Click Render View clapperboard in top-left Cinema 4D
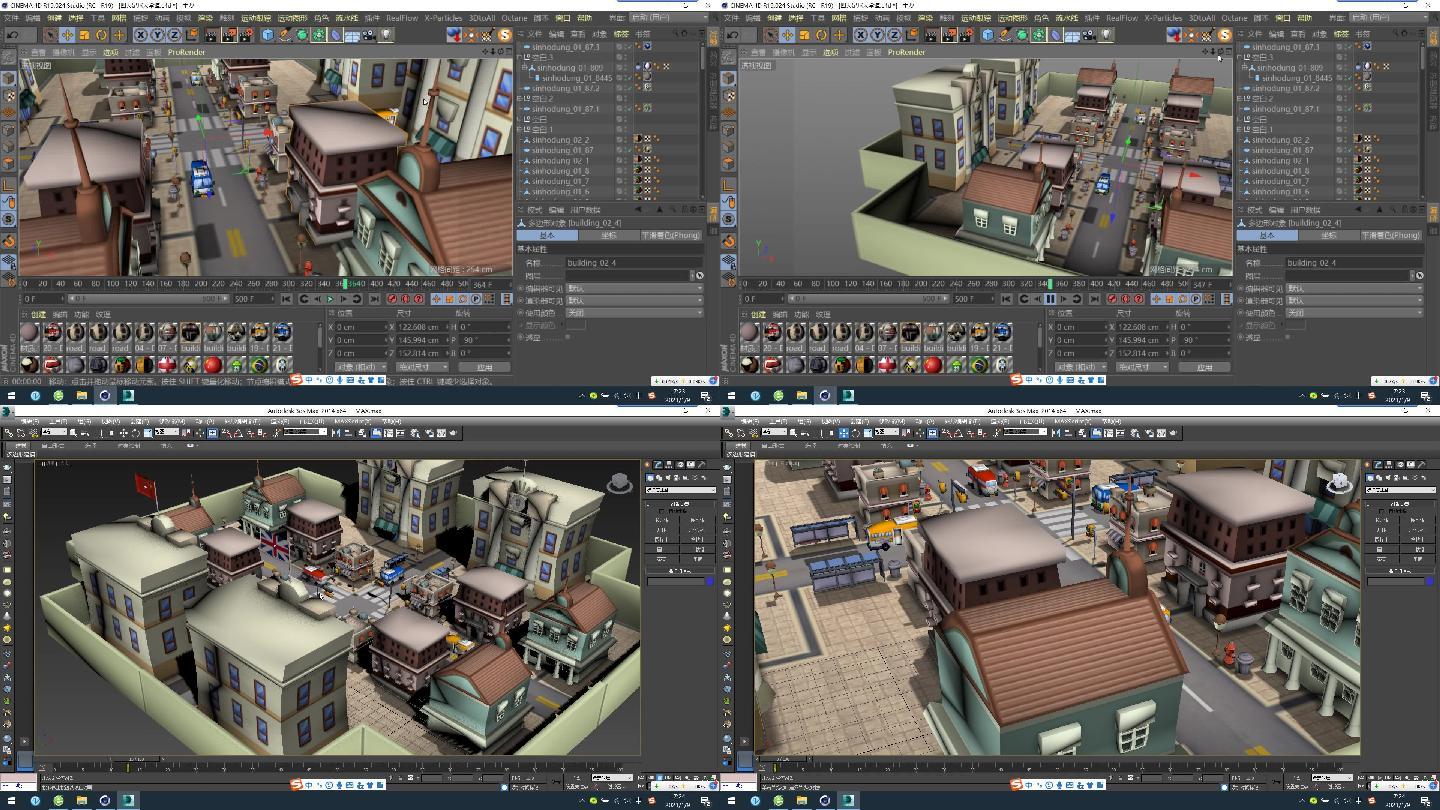The width and height of the screenshot is (1440, 810). click(x=212, y=34)
